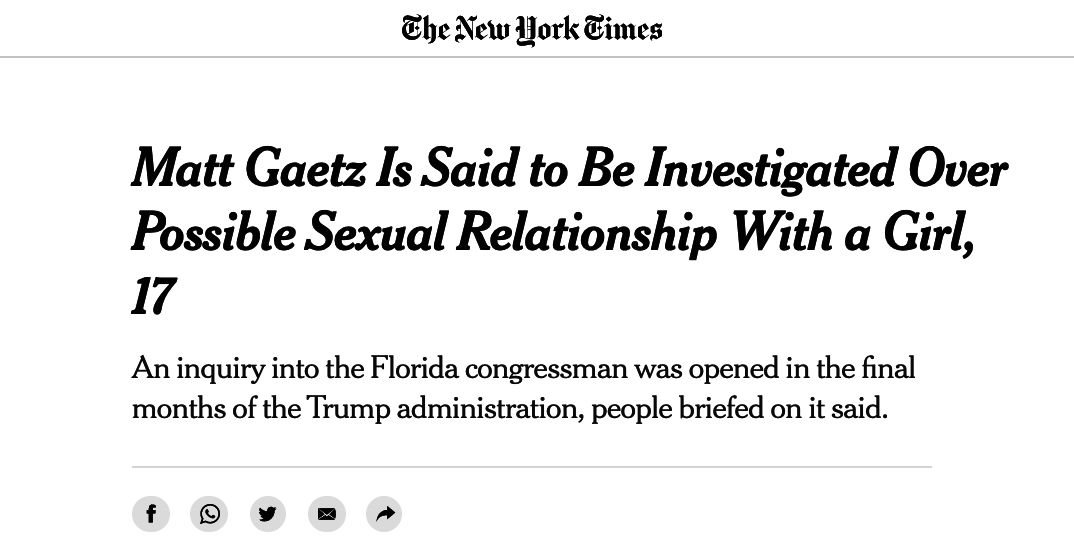Viewport: 1074px width, 552px height.
Task: Click "Over" ending the headline's first line
Action: point(956,169)
